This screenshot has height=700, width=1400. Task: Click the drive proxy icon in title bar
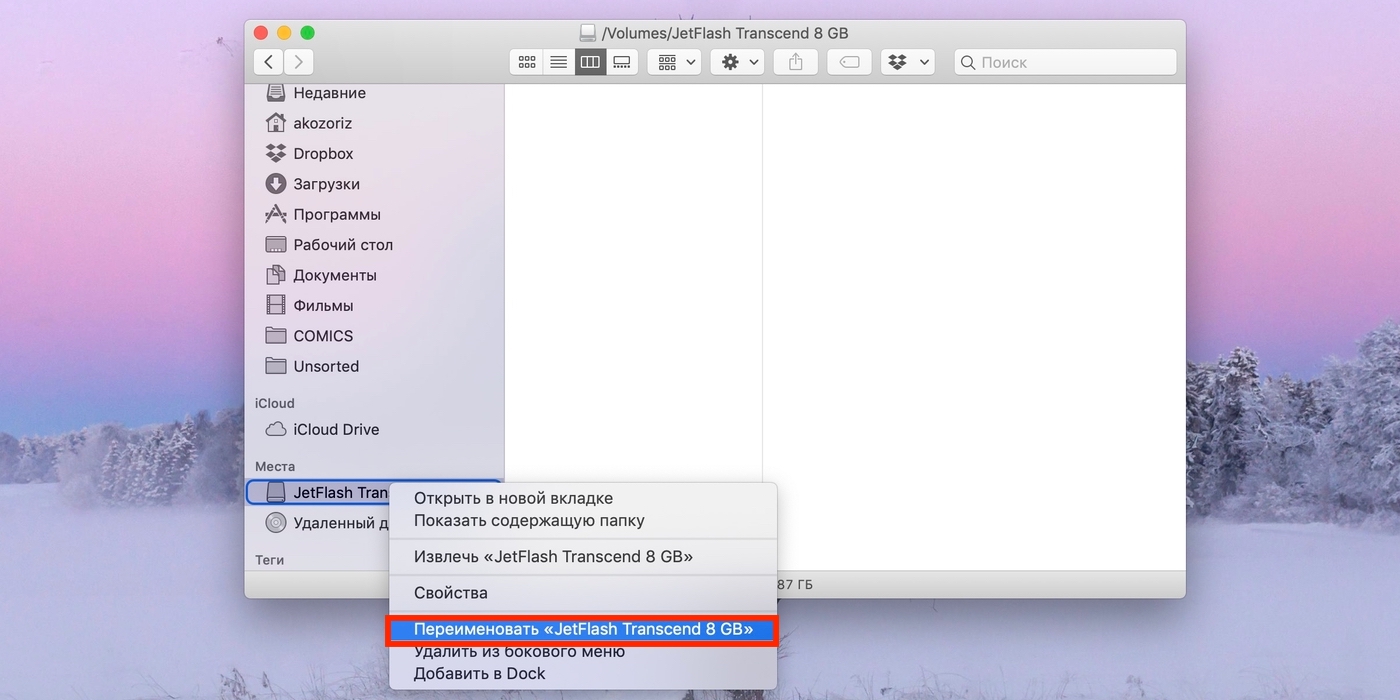pos(588,33)
